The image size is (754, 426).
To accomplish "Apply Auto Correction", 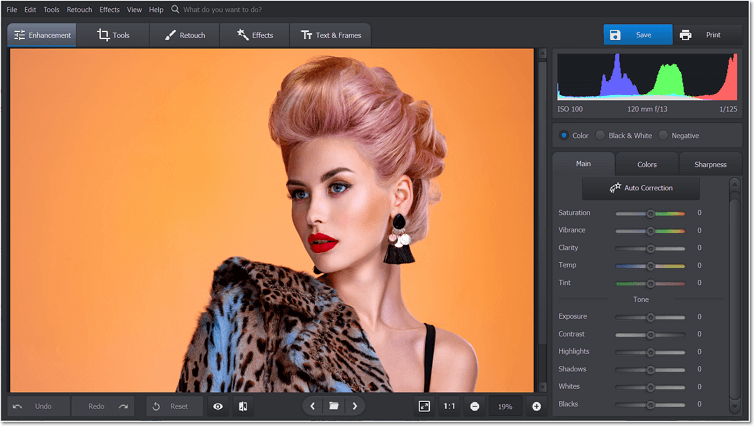I will 641,188.
